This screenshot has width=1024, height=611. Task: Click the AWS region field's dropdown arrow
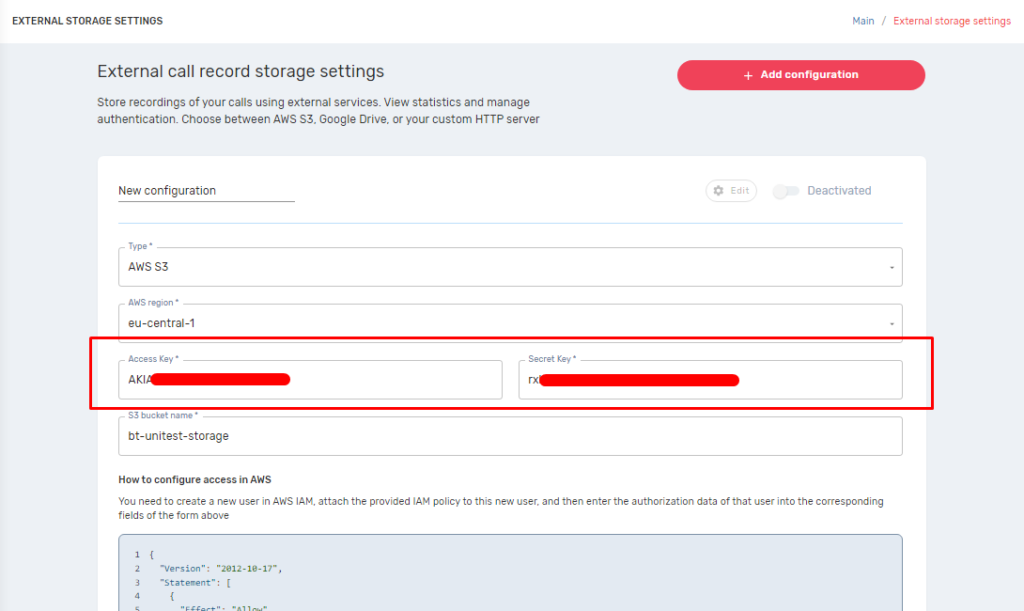(x=891, y=324)
